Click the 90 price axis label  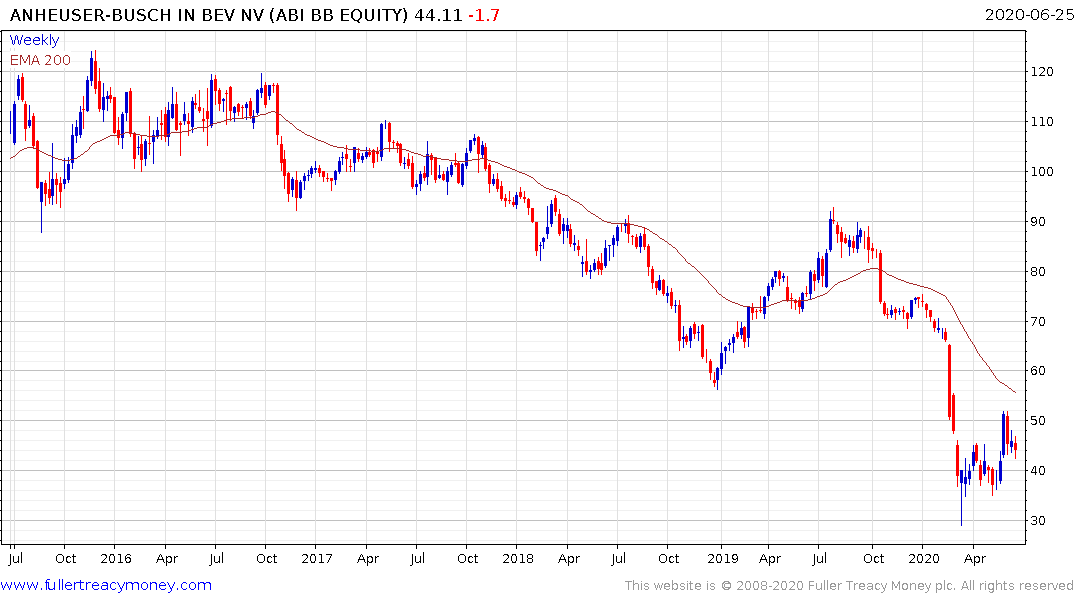1038,221
